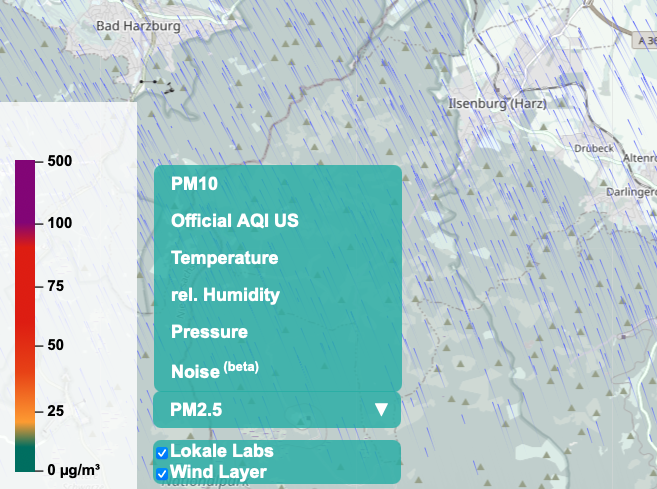Click the Darlingerode label on the map
657x489 pixels.
[x=631, y=191]
